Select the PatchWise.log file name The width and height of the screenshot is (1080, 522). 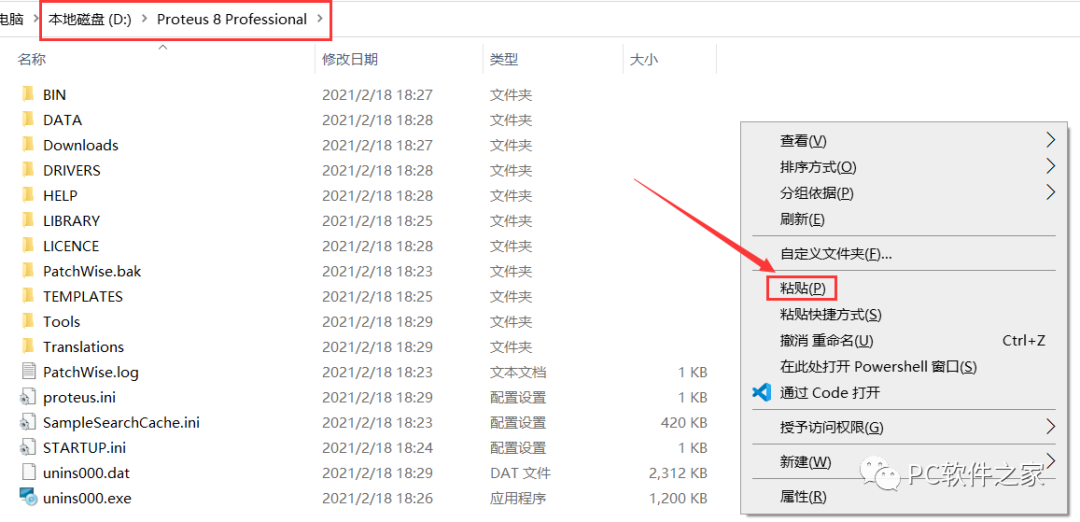(91, 373)
